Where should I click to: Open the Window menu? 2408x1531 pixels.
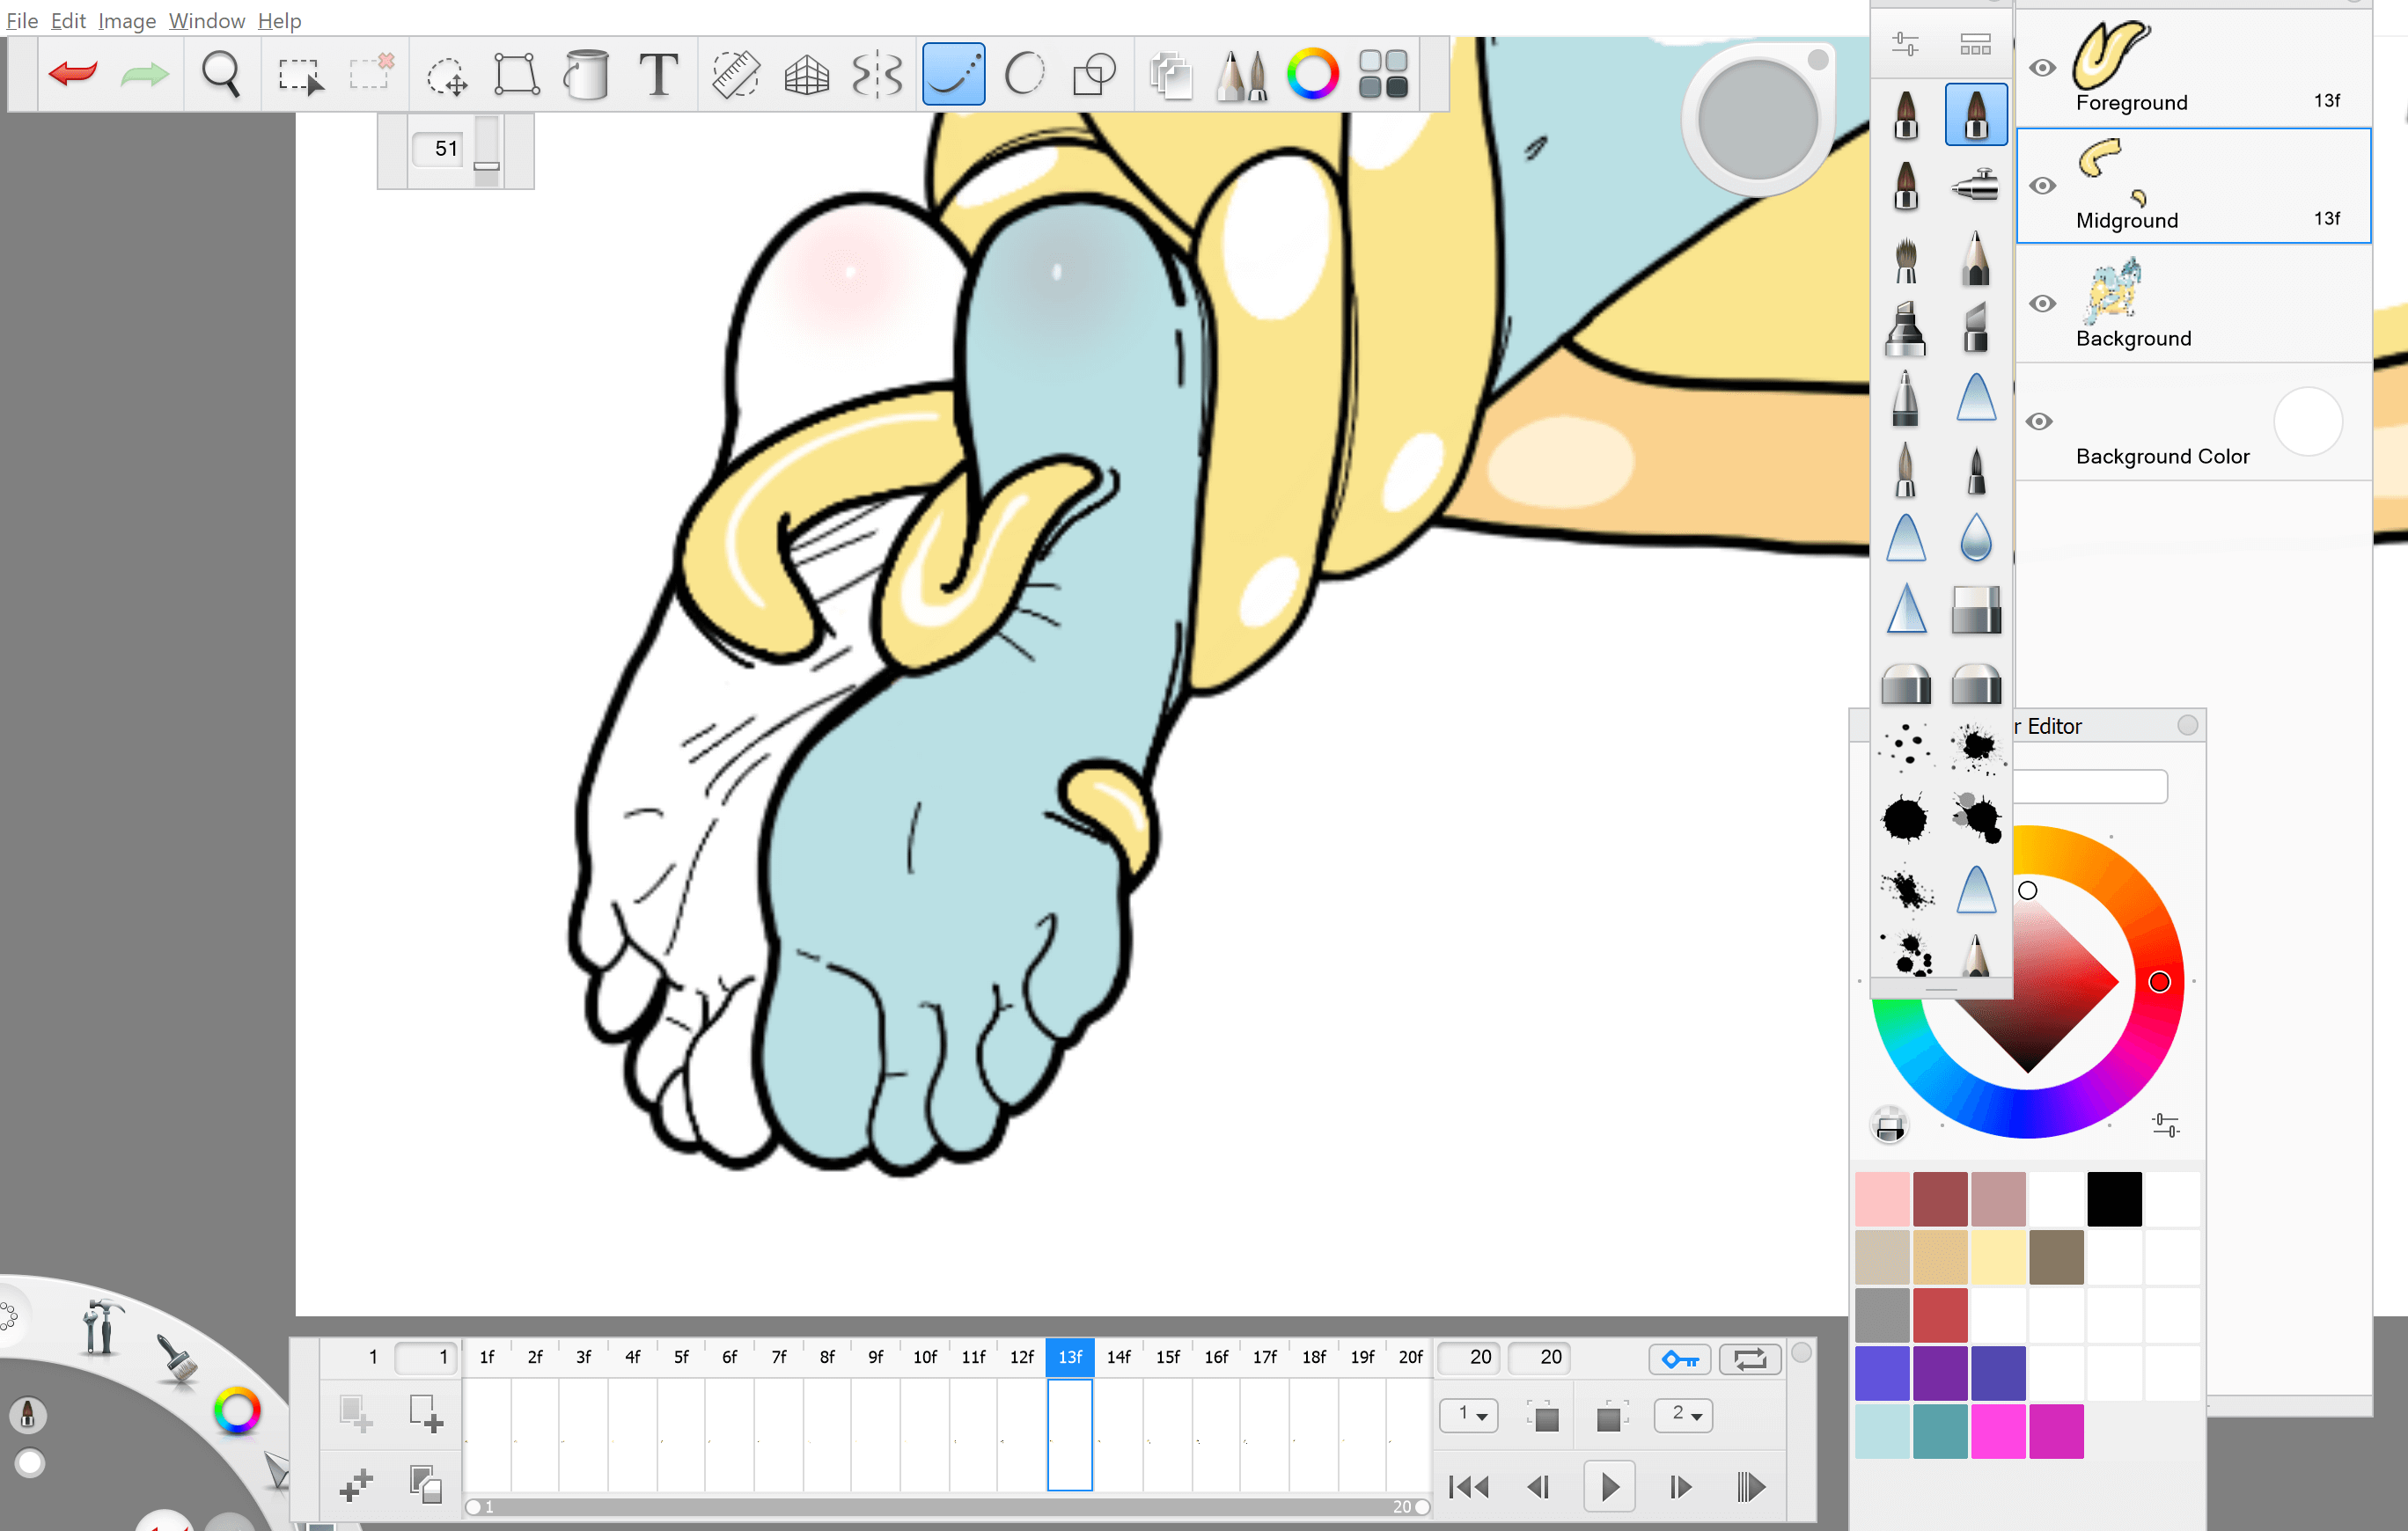(206, 20)
